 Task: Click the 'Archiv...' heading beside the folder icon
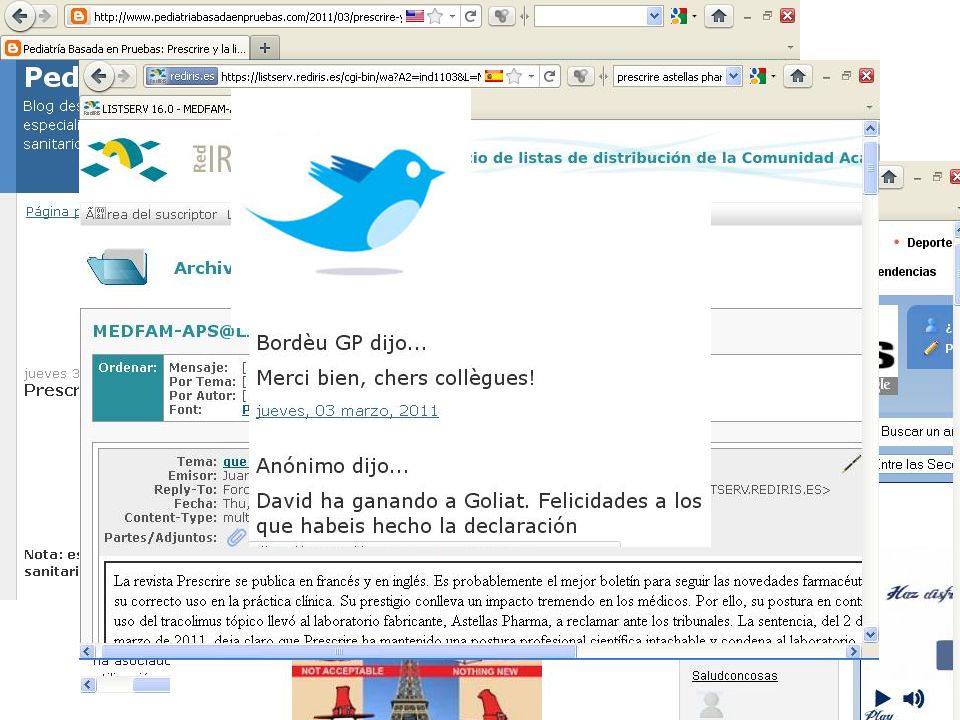coord(203,268)
